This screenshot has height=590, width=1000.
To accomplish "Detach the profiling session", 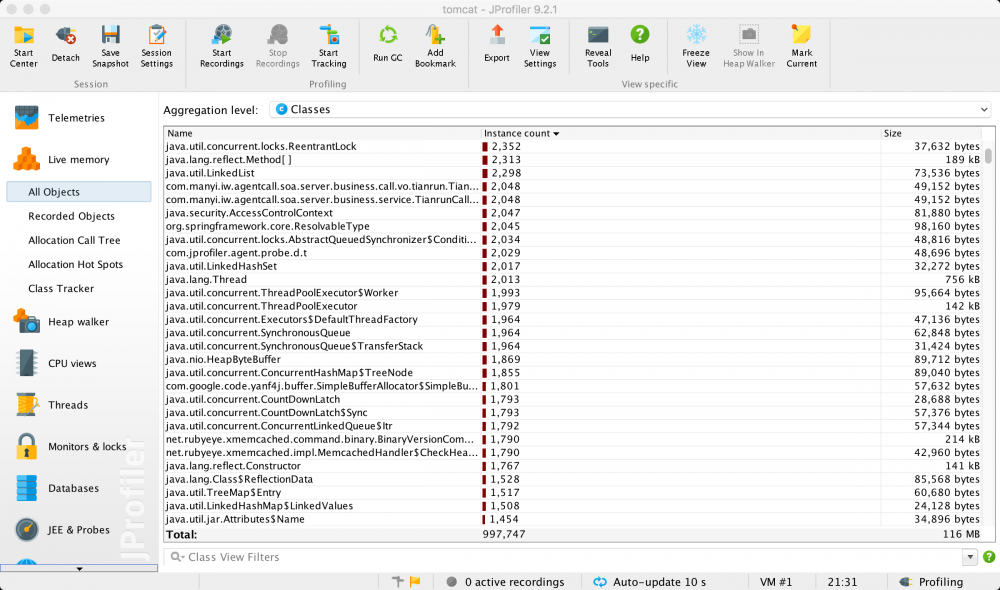I will (66, 46).
